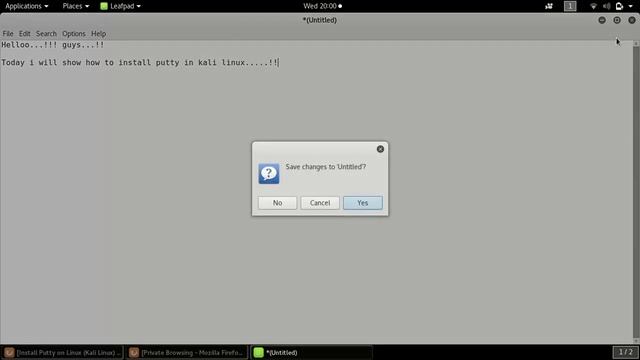Open the Wi-Fi network icon
The image size is (640, 360).
click(593, 6)
